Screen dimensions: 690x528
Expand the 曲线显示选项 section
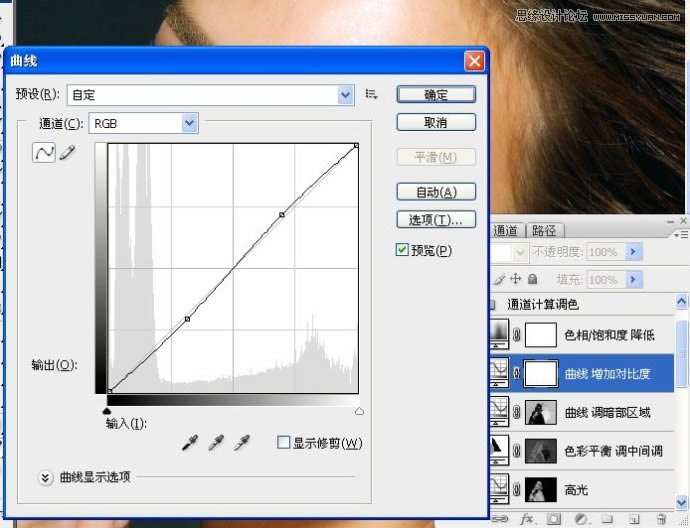pos(45,478)
